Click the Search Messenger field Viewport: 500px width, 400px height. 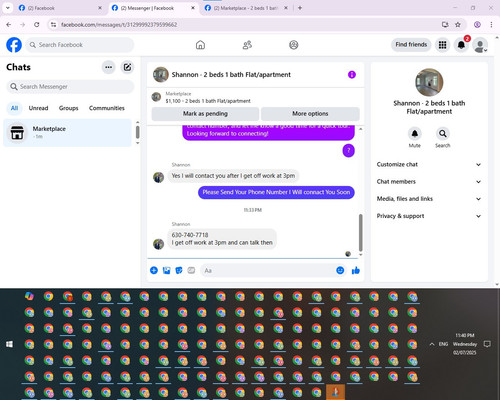[70, 87]
